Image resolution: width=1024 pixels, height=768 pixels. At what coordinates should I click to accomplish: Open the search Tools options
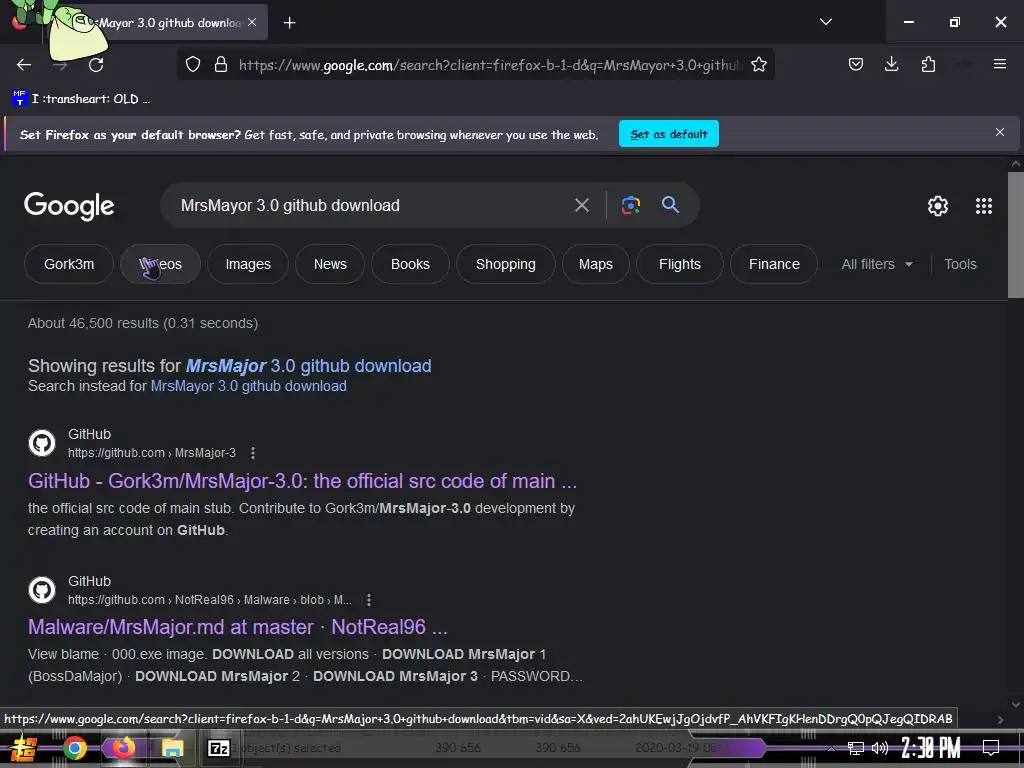click(x=960, y=264)
